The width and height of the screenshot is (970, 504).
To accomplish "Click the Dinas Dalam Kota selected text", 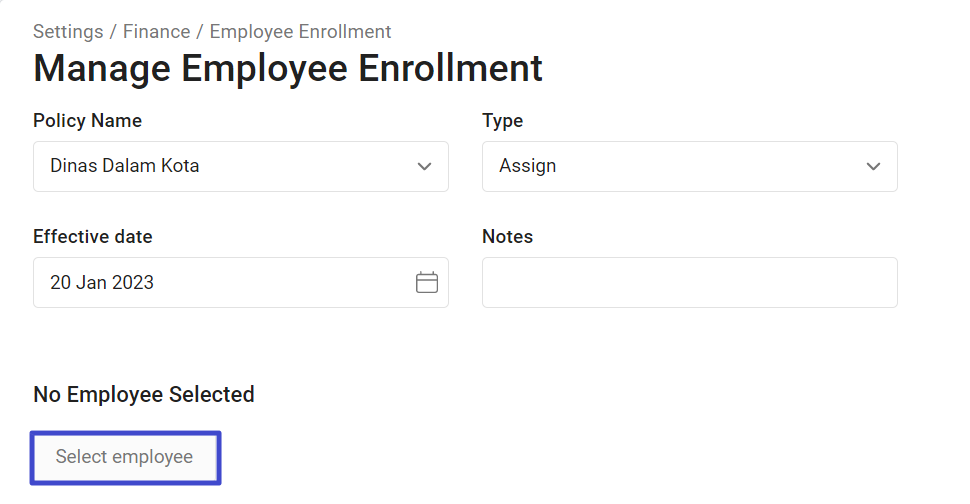I will 124,166.
